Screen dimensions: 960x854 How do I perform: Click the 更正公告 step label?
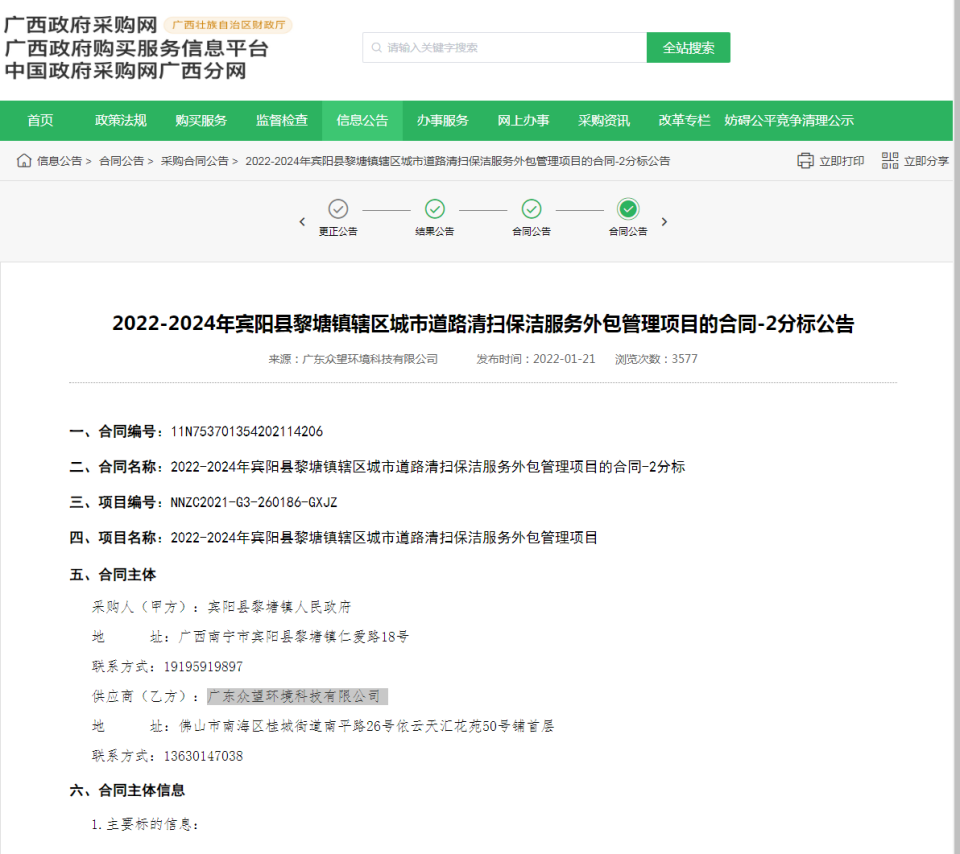[x=338, y=231]
